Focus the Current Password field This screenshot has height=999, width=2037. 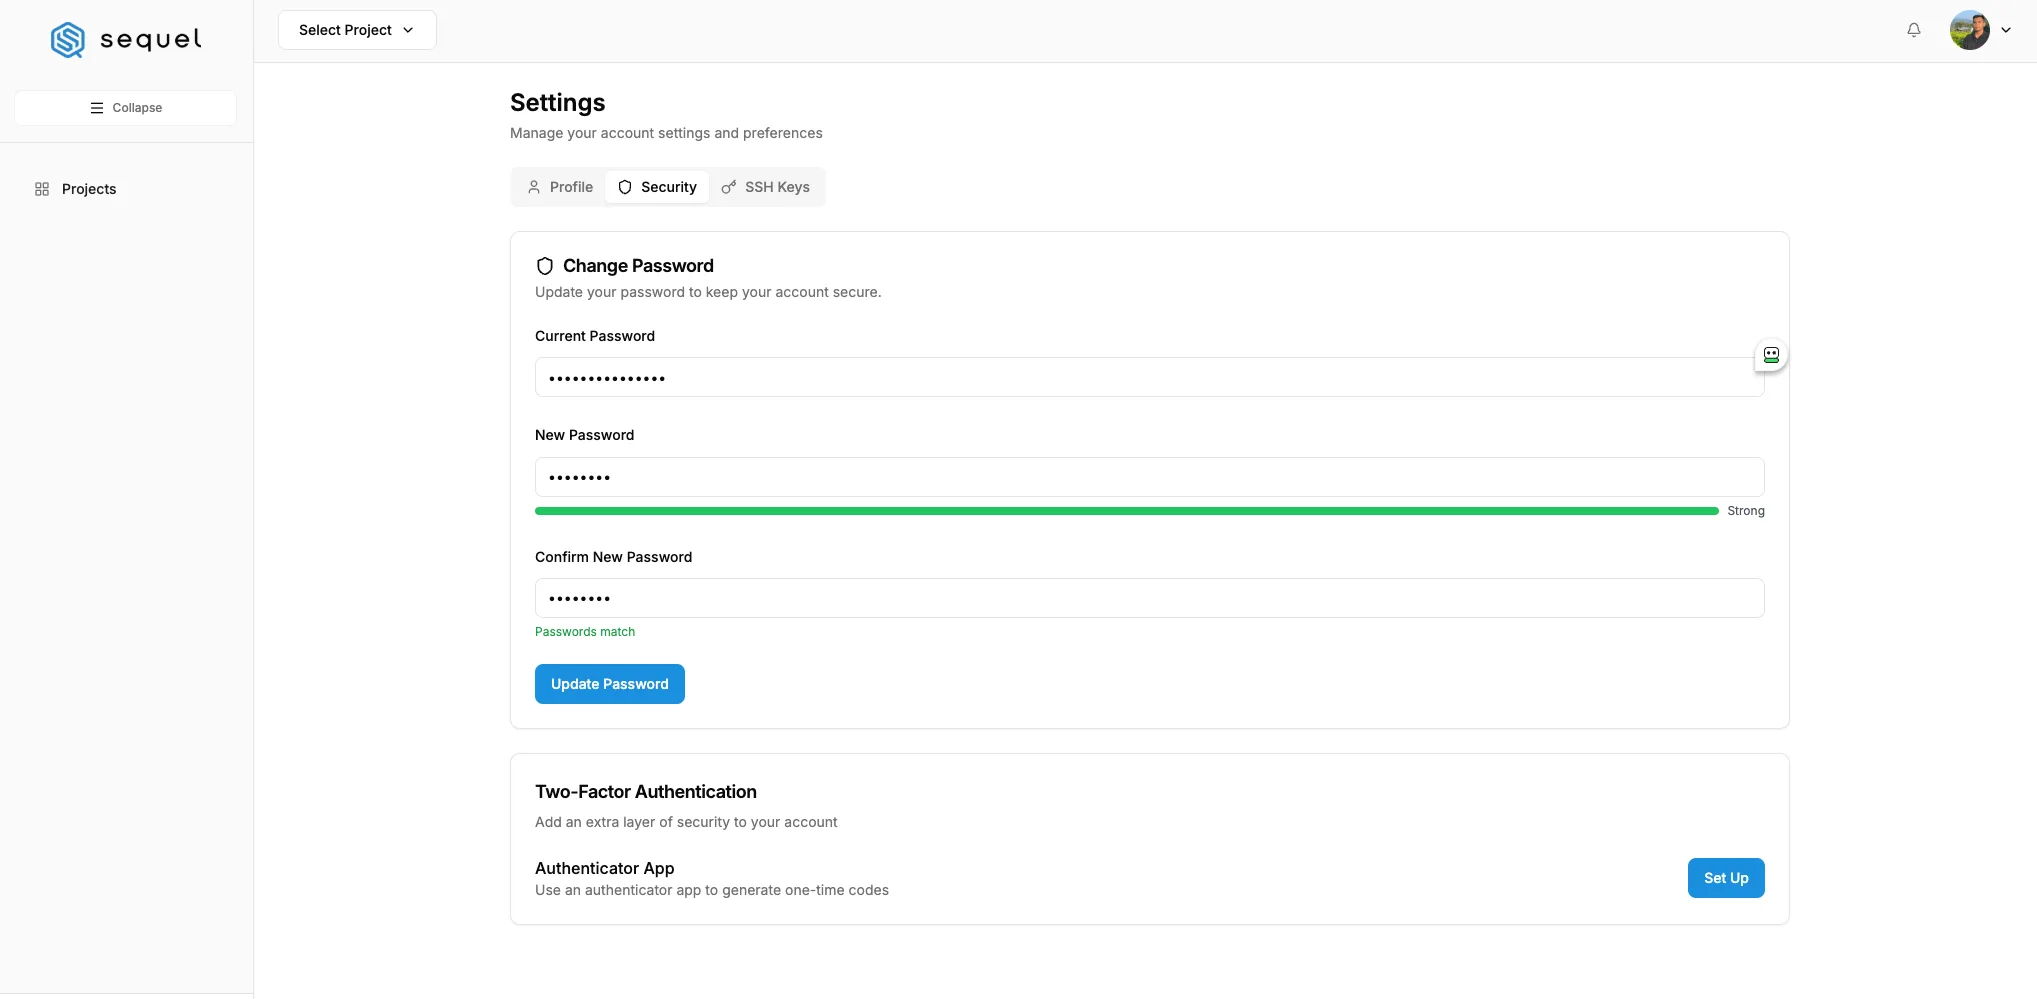click(1150, 377)
